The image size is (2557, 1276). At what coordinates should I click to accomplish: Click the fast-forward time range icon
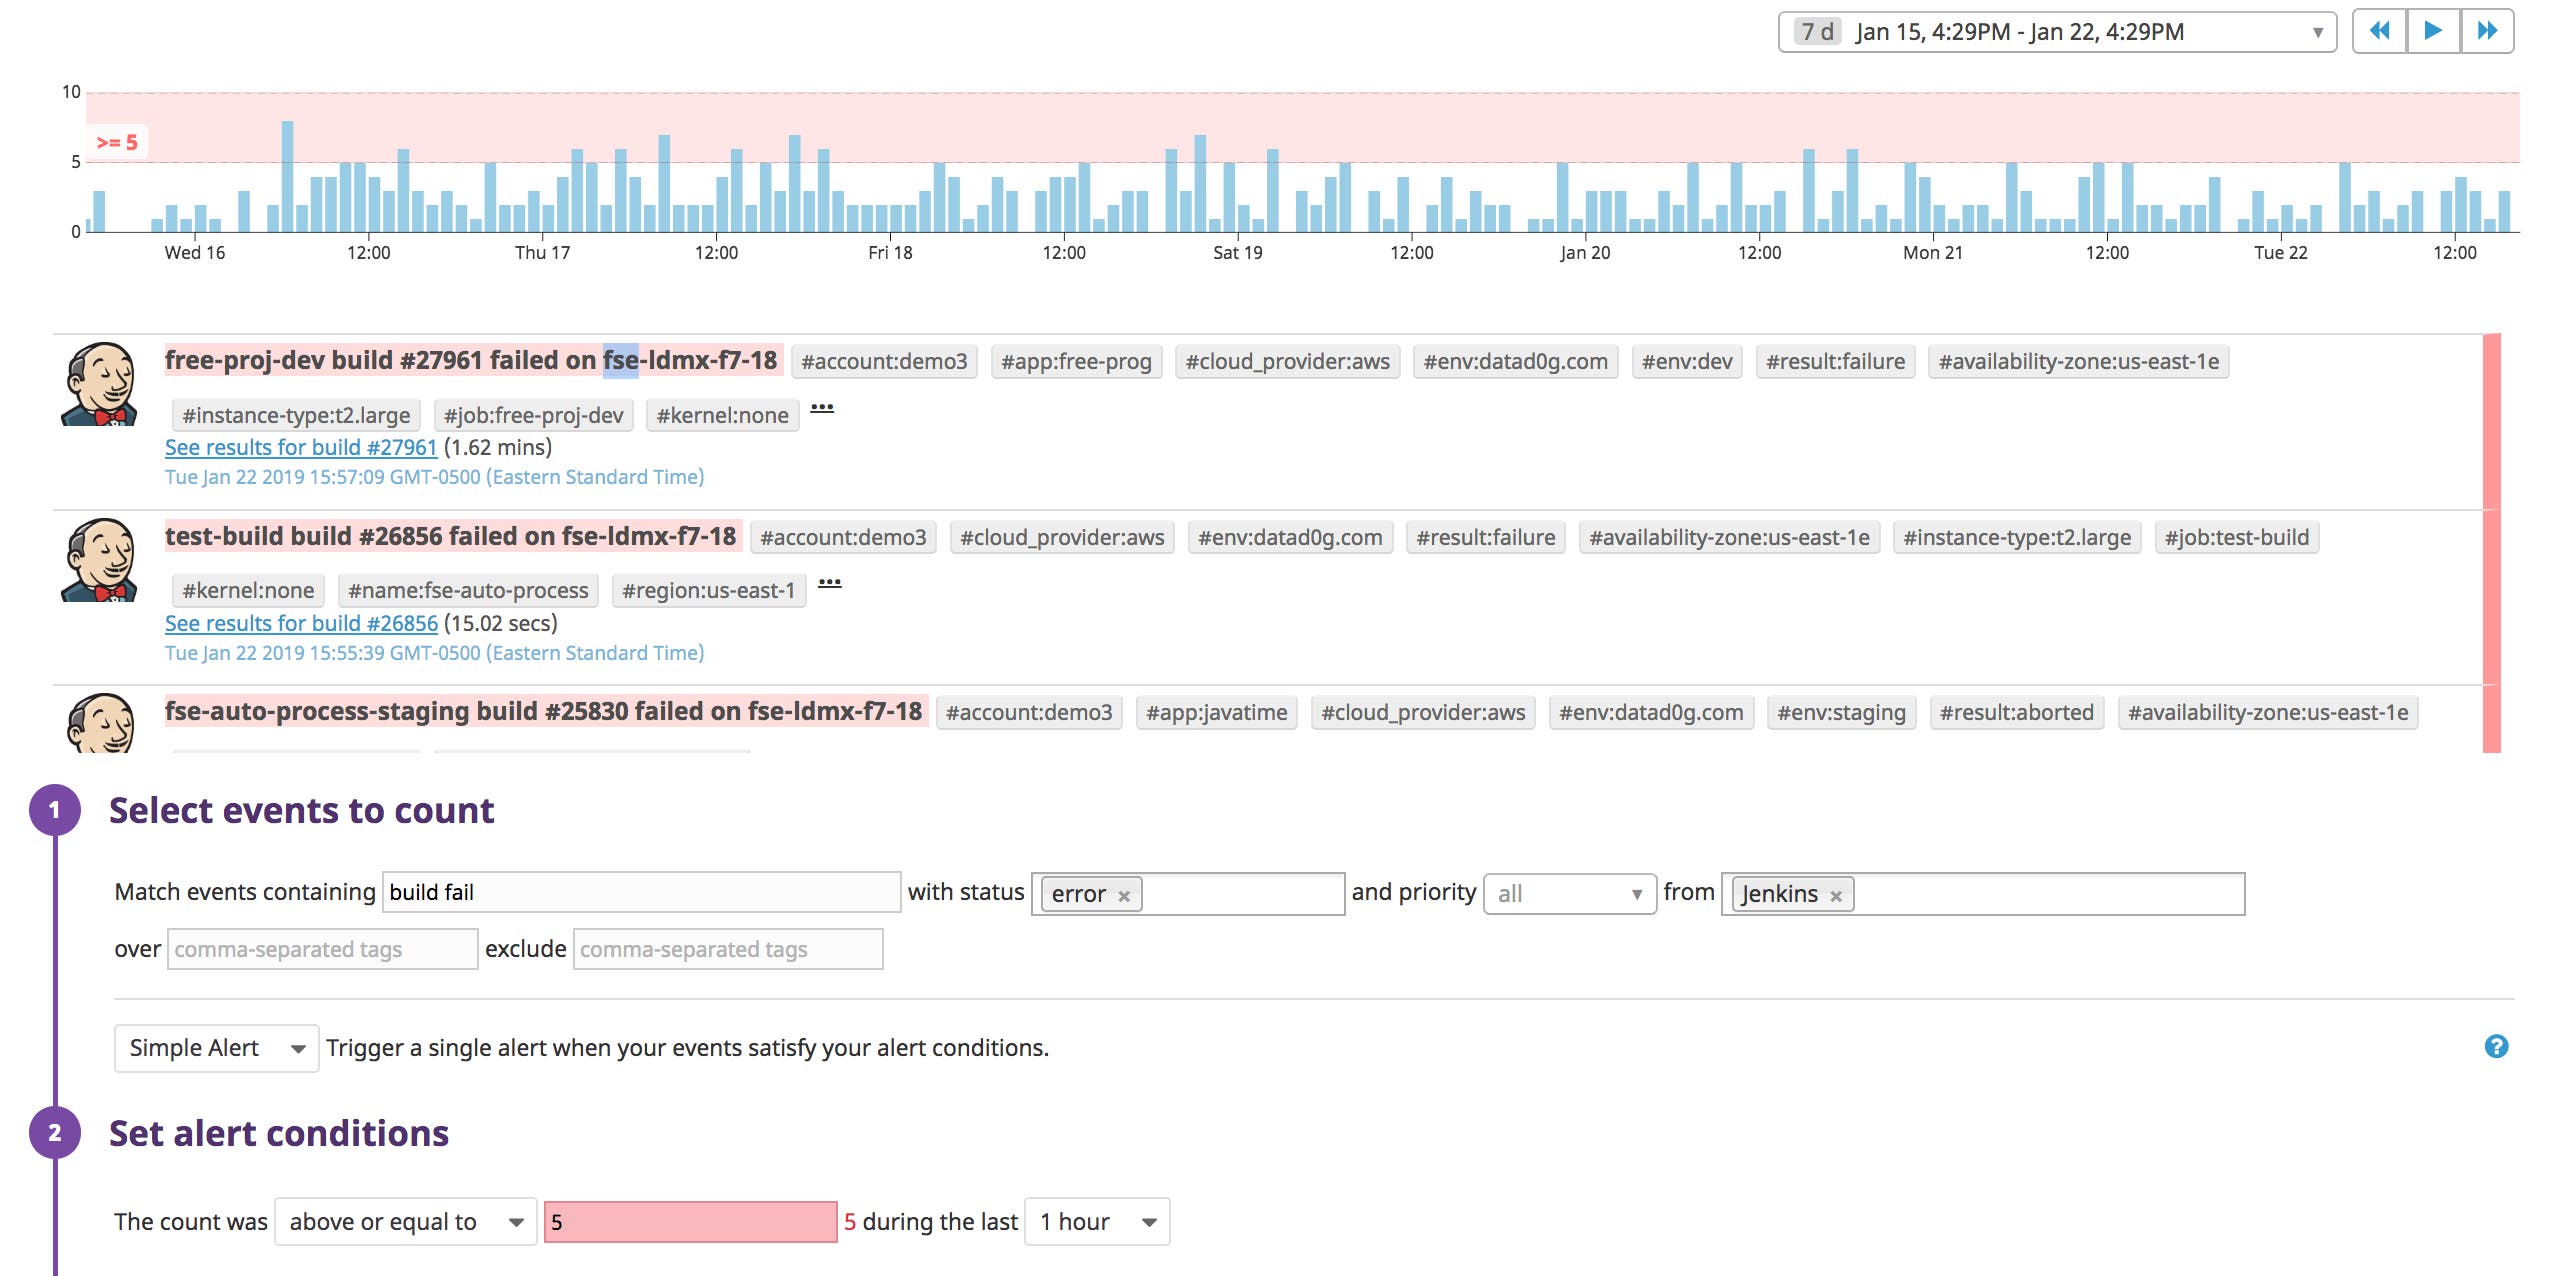click(x=2487, y=31)
